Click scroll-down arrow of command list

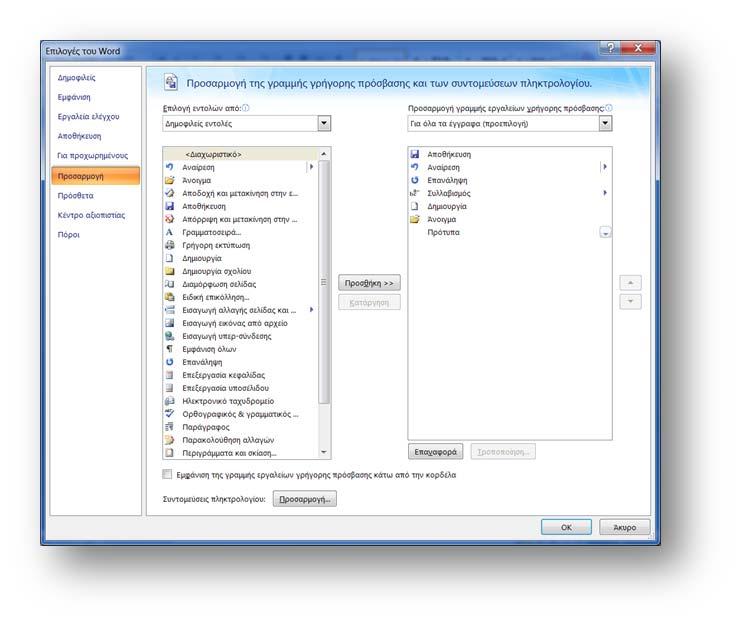(x=324, y=452)
